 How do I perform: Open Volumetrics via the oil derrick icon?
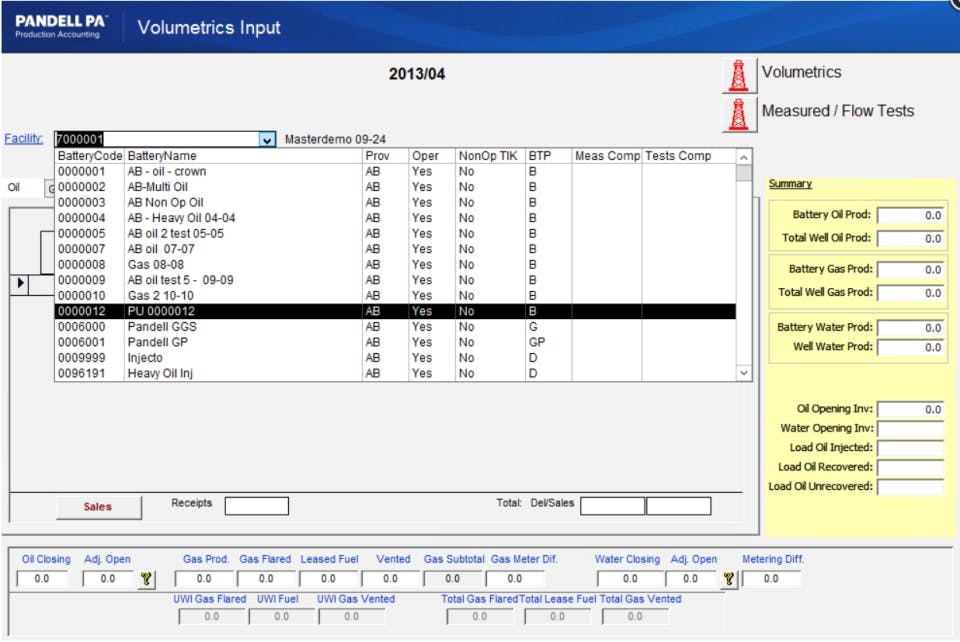[x=739, y=75]
